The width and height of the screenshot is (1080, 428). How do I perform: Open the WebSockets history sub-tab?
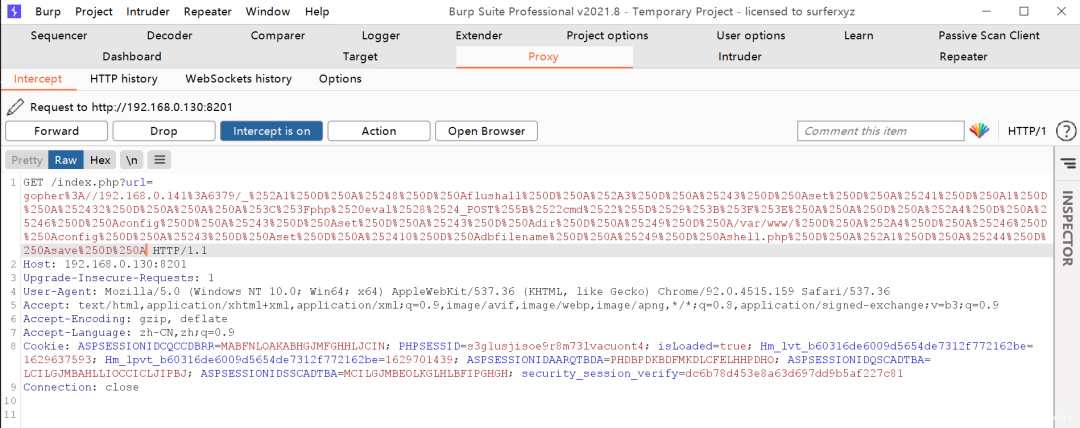click(x=238, y=79)
